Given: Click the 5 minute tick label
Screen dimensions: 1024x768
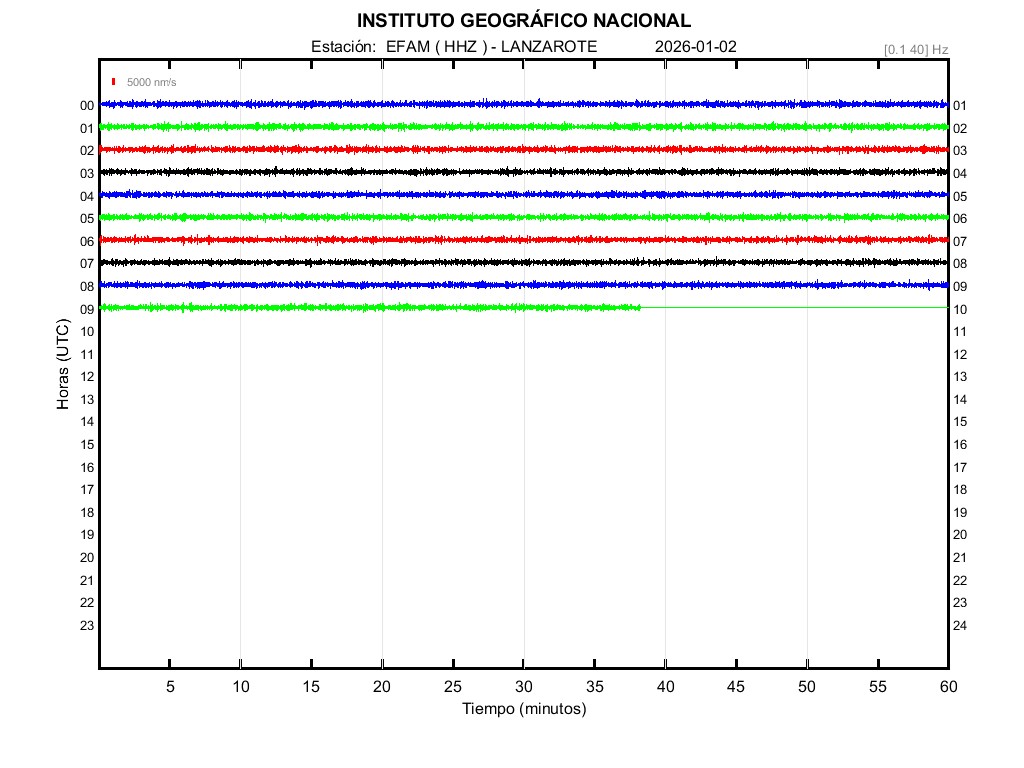Looking at the screenshot, I should point(170,687).
